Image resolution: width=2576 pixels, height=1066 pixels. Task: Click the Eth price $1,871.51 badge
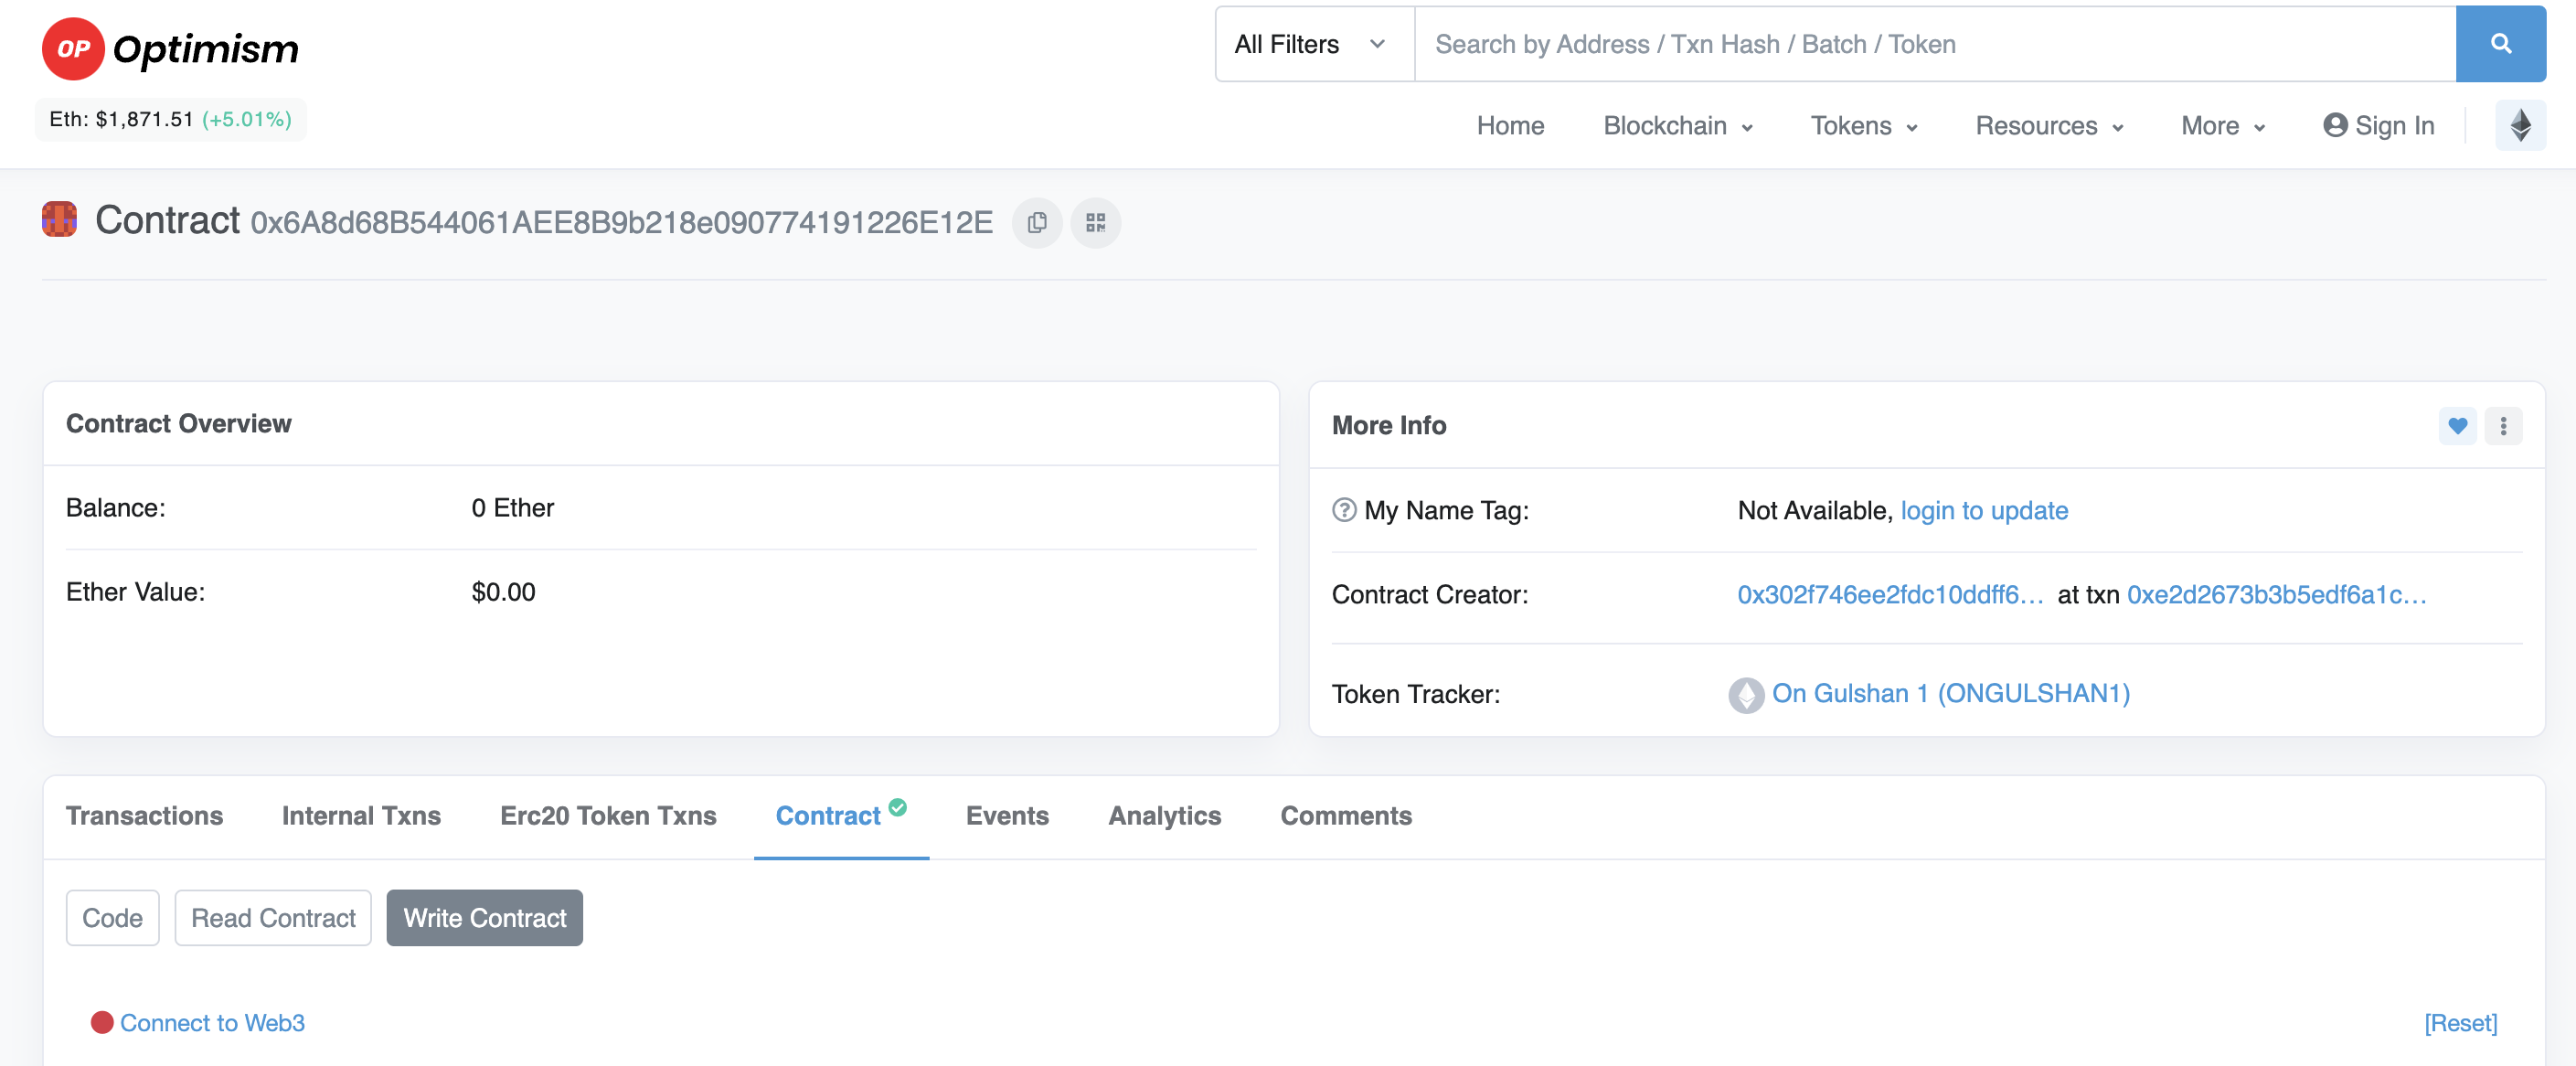point(170,119)
